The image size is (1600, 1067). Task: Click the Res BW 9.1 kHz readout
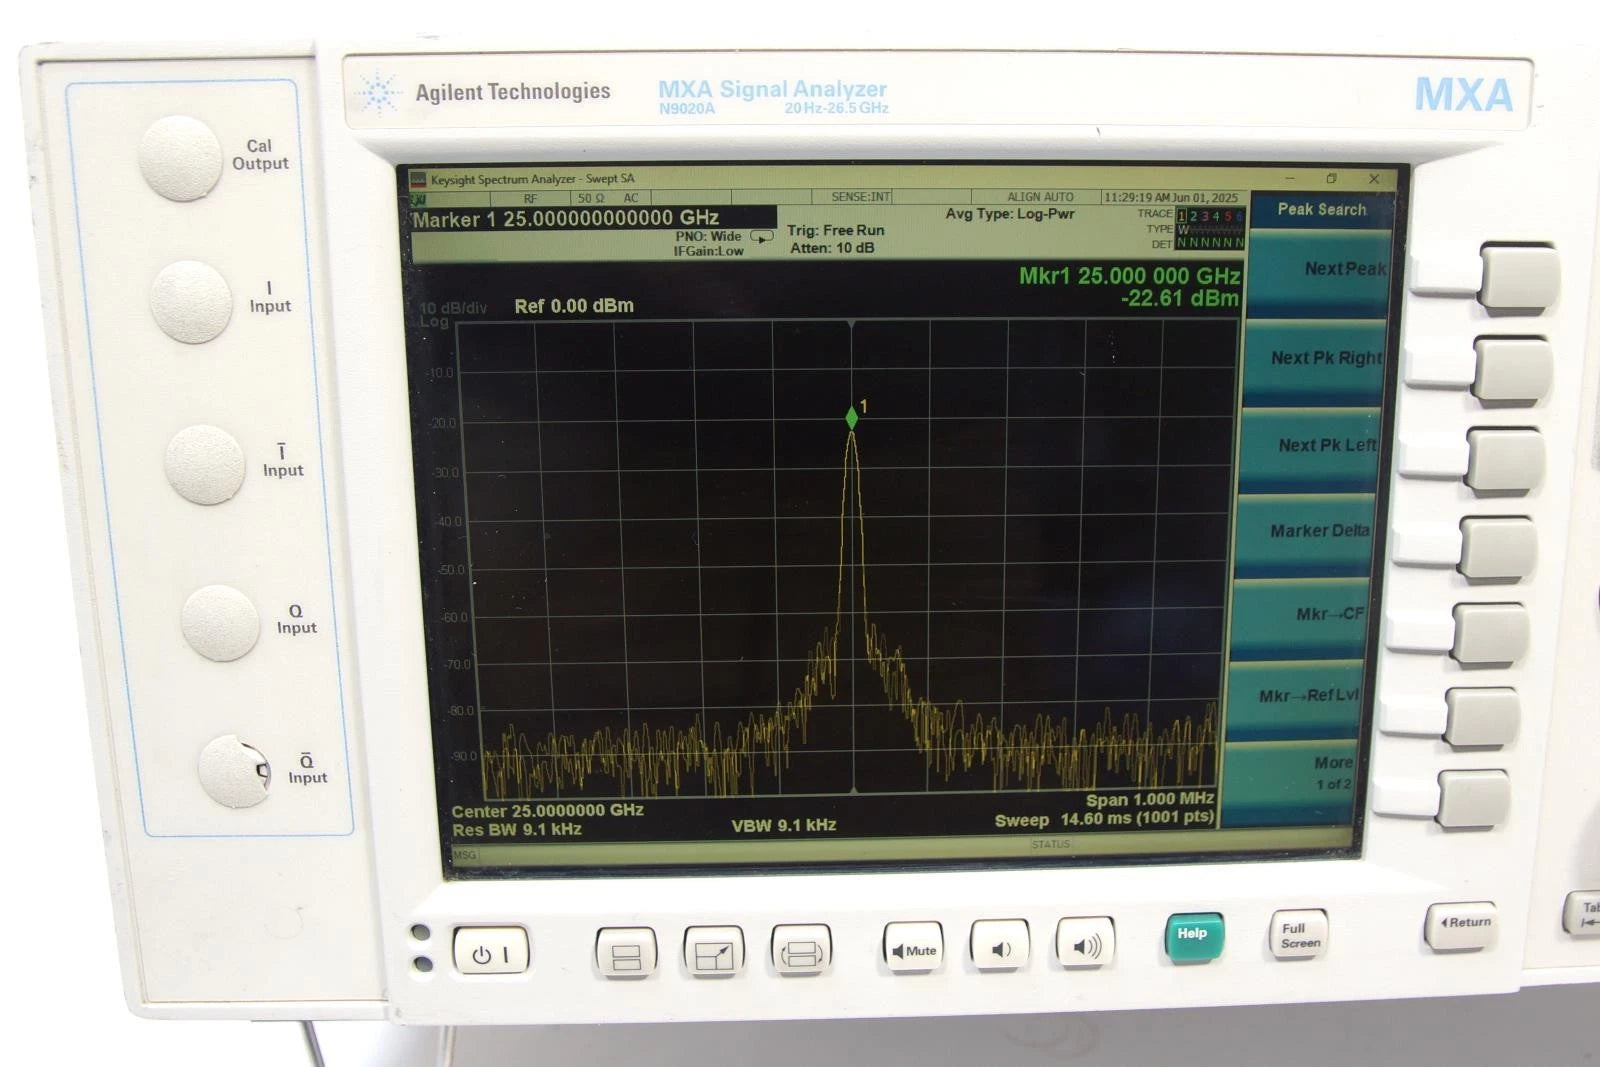click(517, 830)
